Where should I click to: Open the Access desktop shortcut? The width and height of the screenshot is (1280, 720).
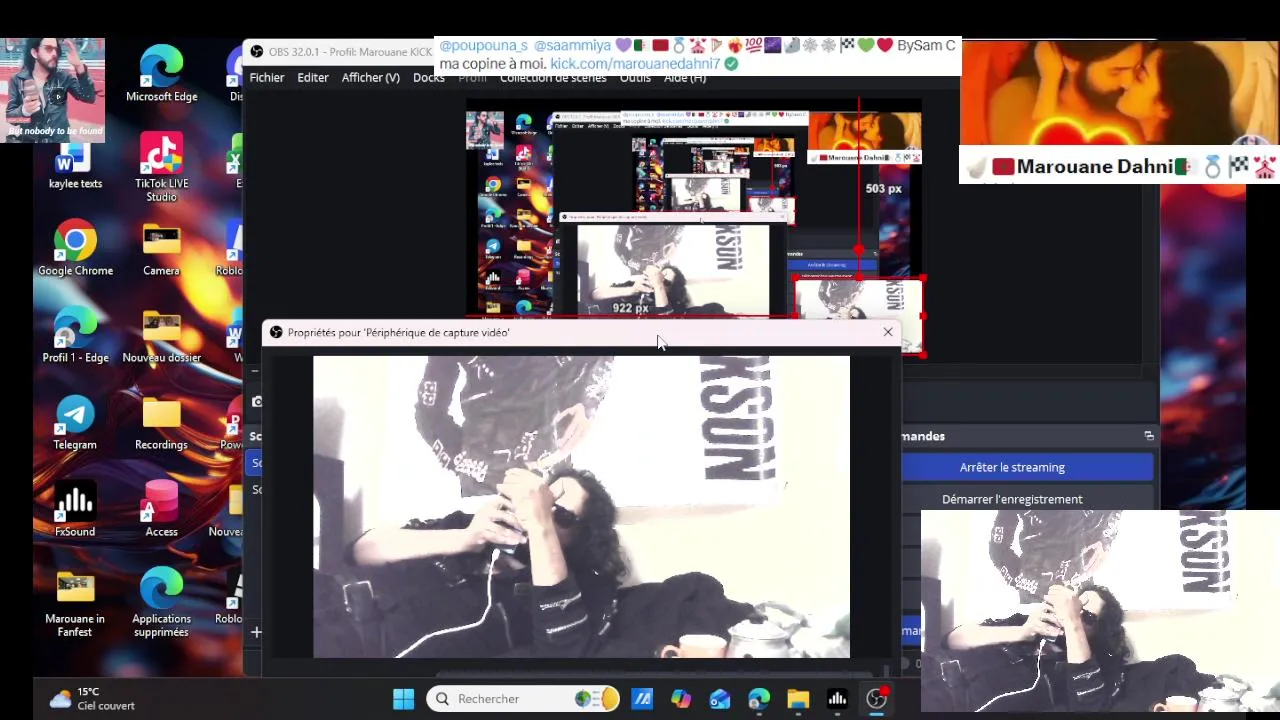click(161, 509)
